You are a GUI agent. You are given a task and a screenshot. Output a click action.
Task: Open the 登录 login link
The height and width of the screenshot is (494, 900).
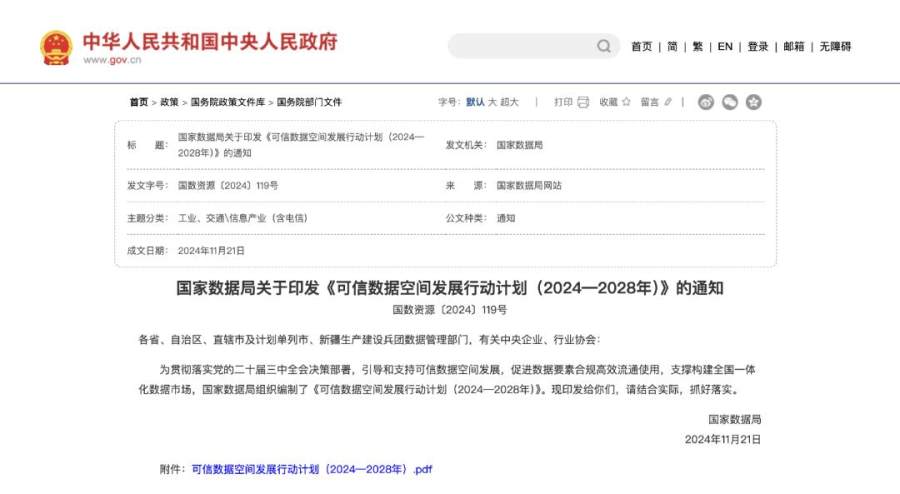[758, 46]
